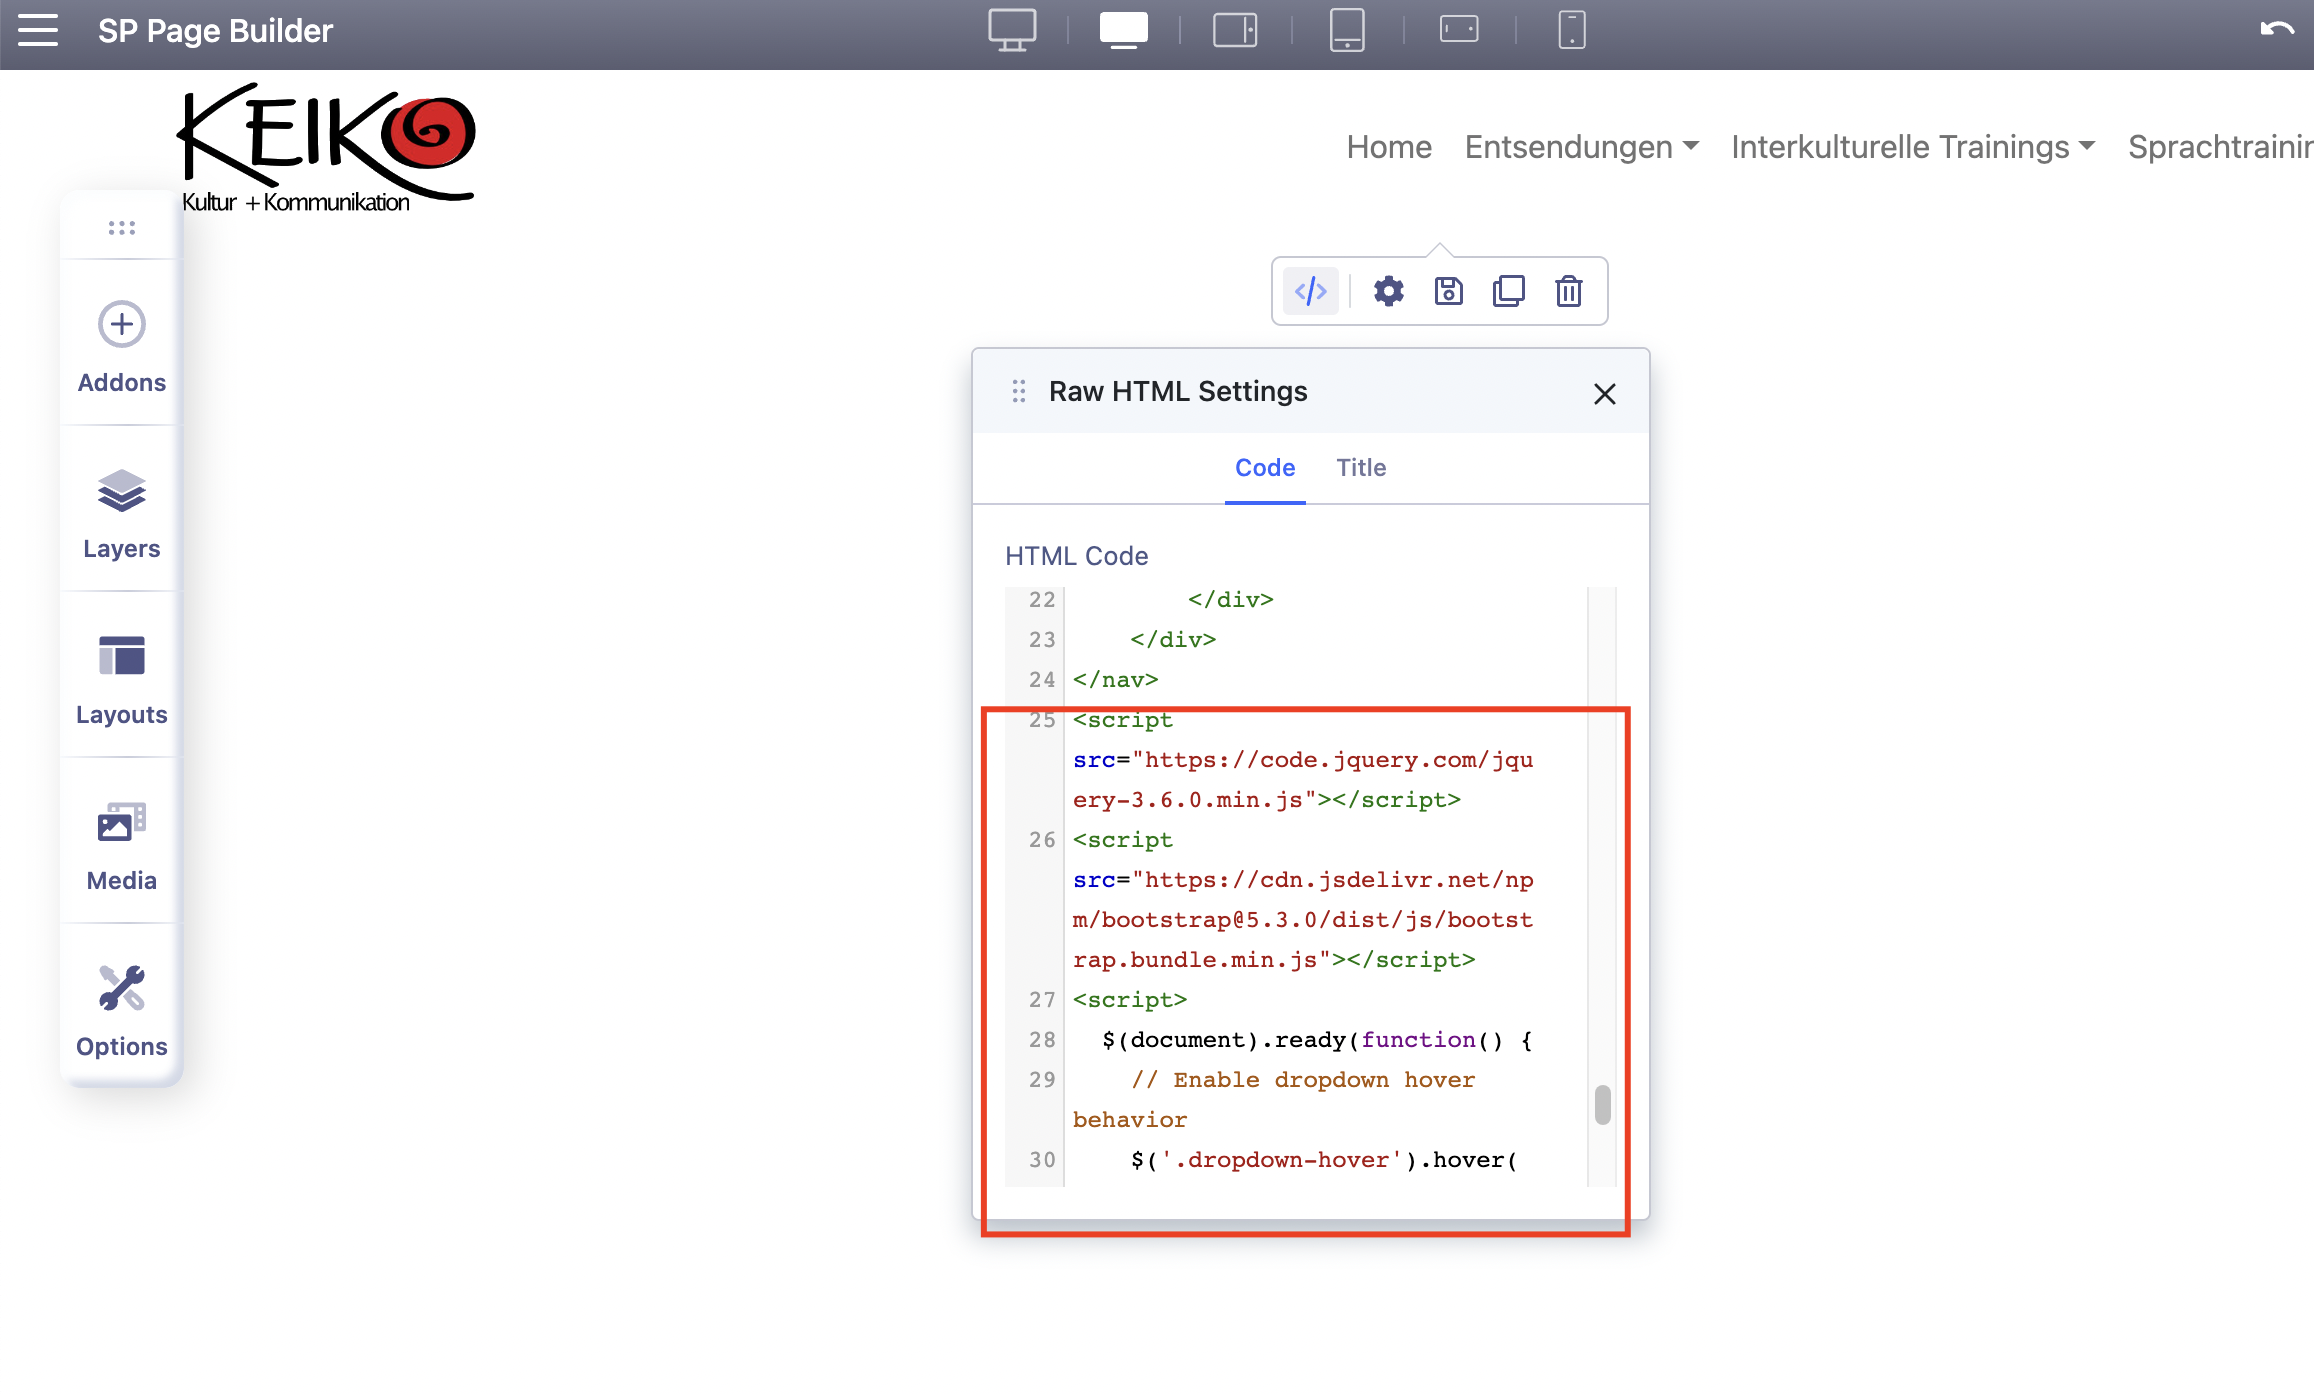The width and height of the screenshot is (2314, 1394).
Task: Select the landscape mobile preview icon
Action: click(1459, 30)
